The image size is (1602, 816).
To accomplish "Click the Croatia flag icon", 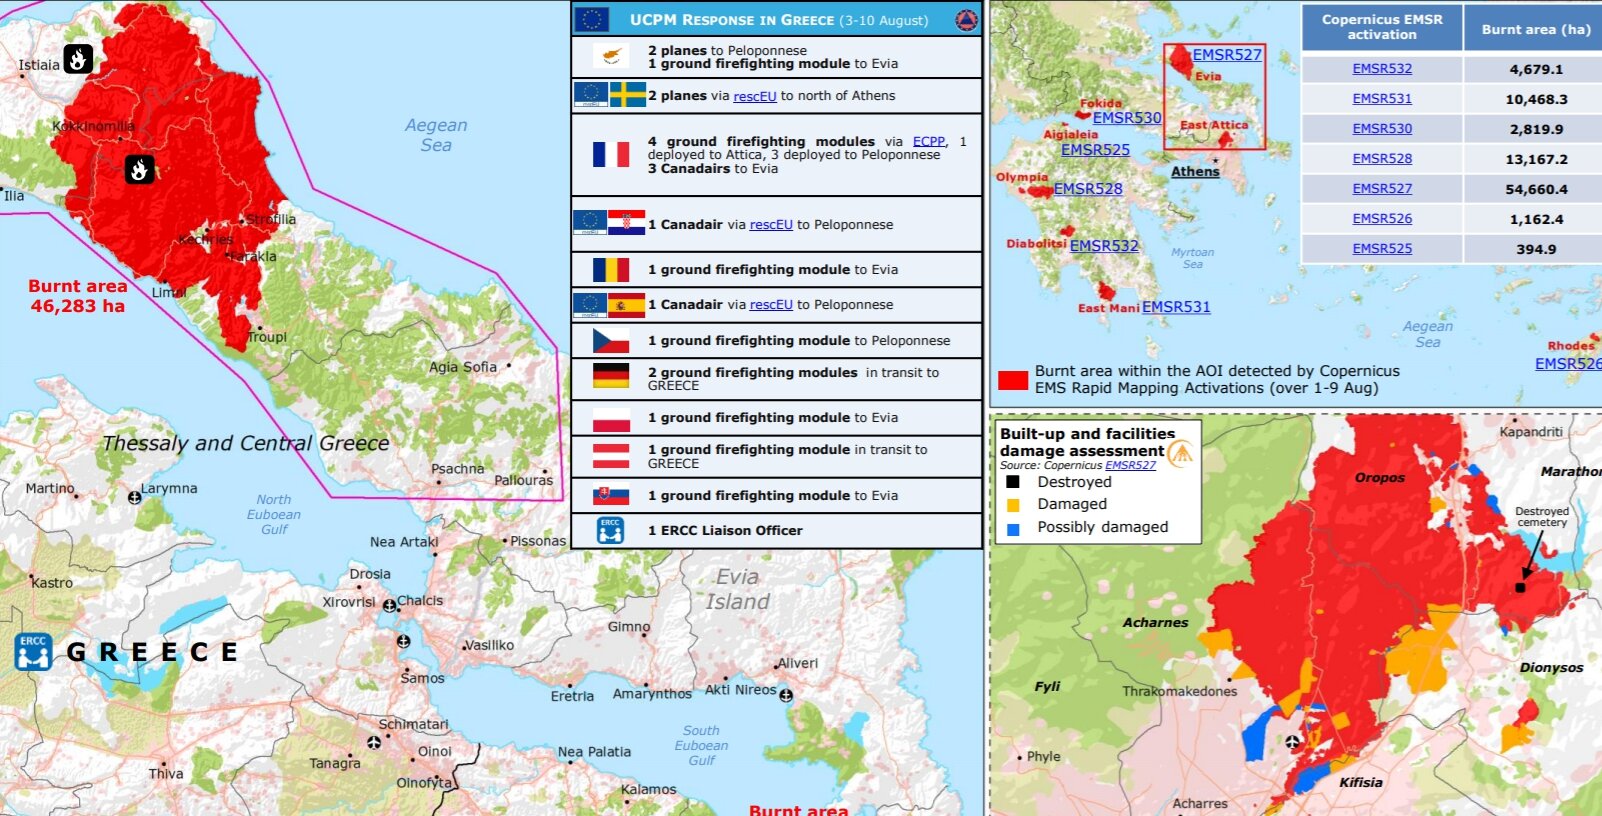I will pyautogui.click(x=627, y=223).
